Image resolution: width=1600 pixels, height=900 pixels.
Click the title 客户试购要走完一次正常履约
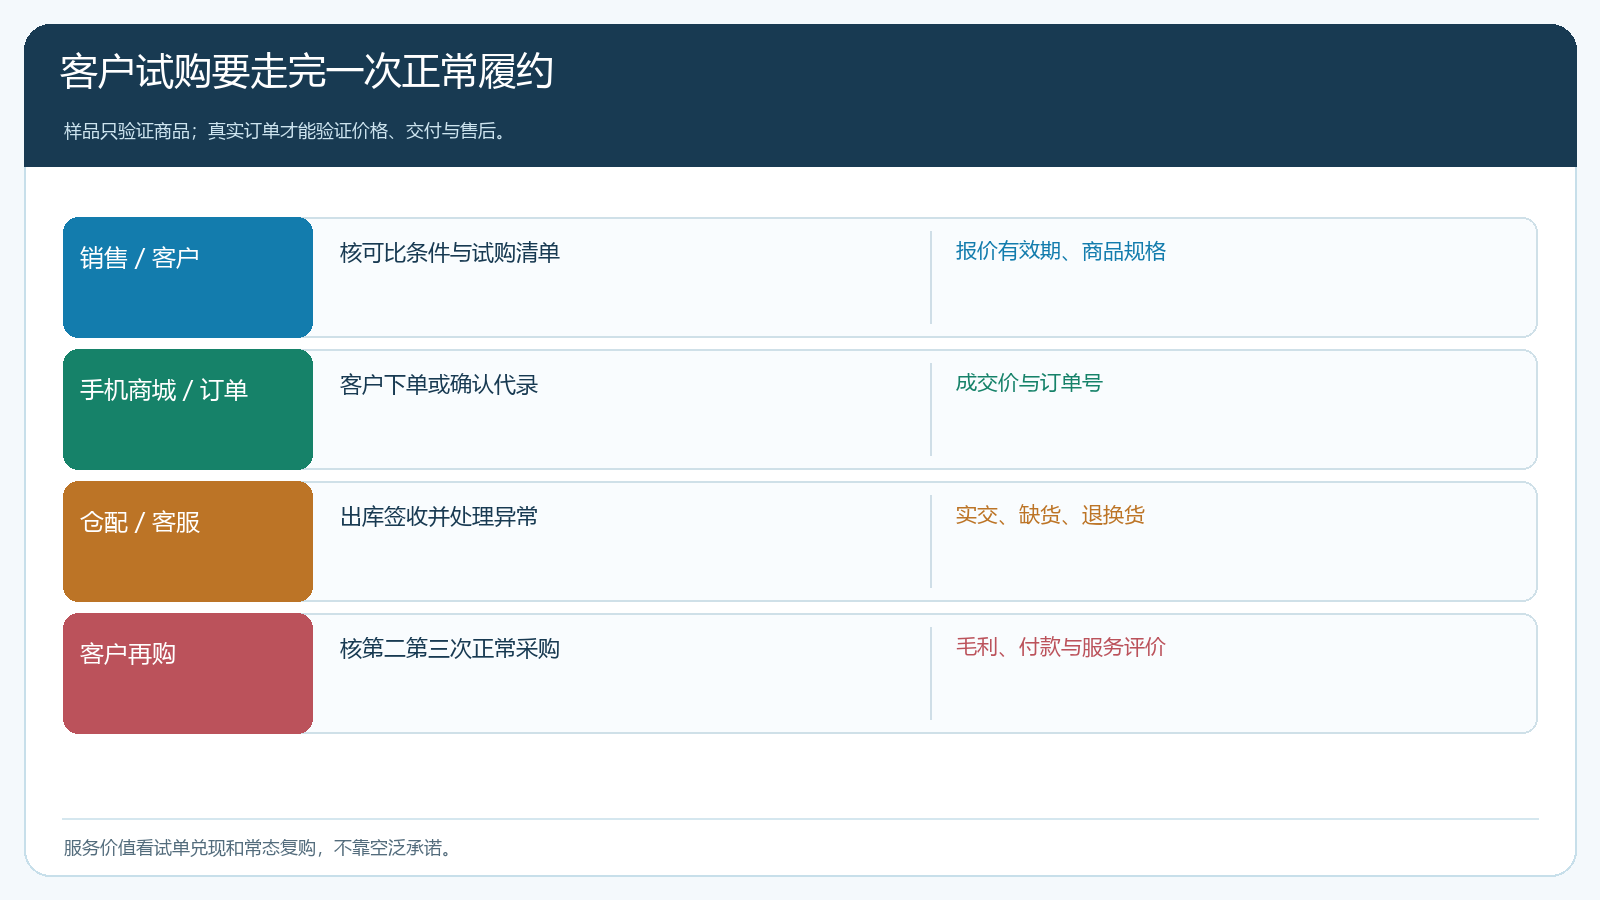coord(306,72)
